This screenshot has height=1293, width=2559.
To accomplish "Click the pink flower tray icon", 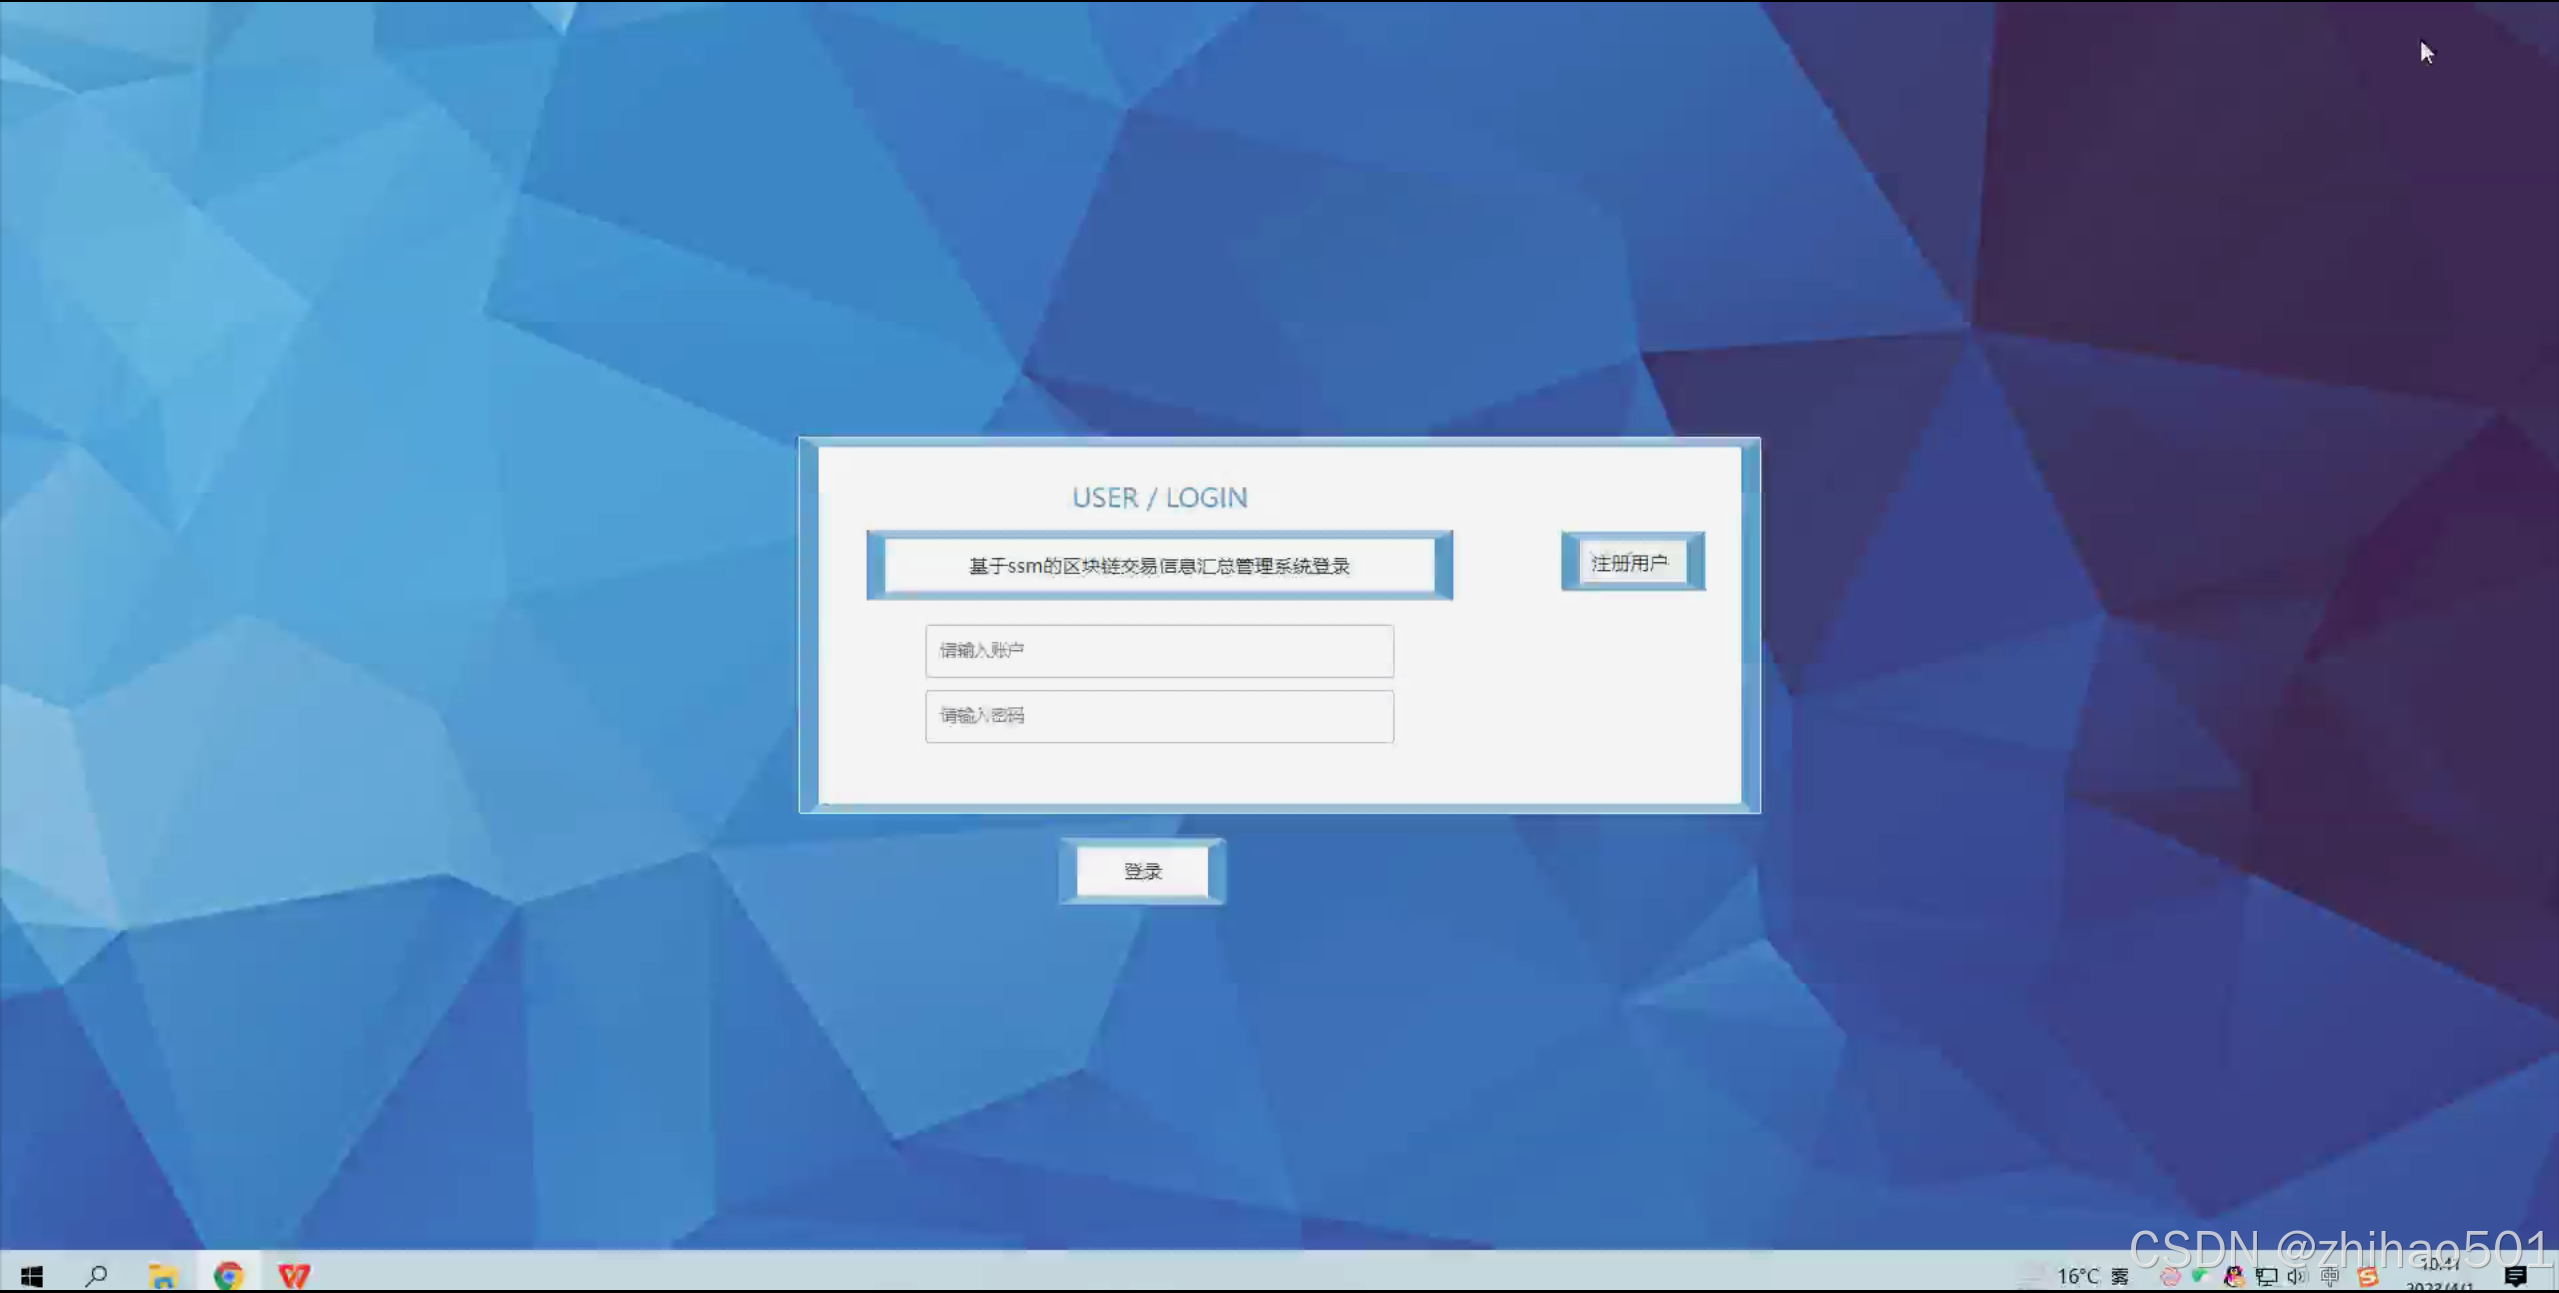I will (x=2169, y=1276).
